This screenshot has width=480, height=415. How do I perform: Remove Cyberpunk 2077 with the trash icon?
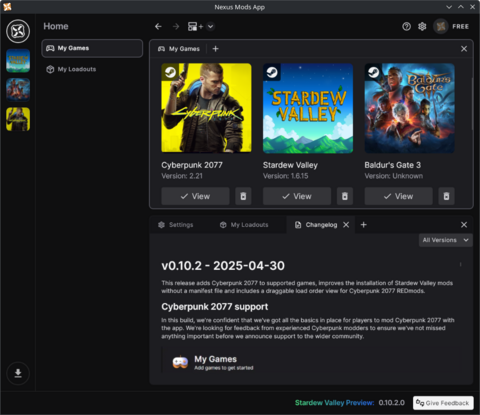(243, 196)
